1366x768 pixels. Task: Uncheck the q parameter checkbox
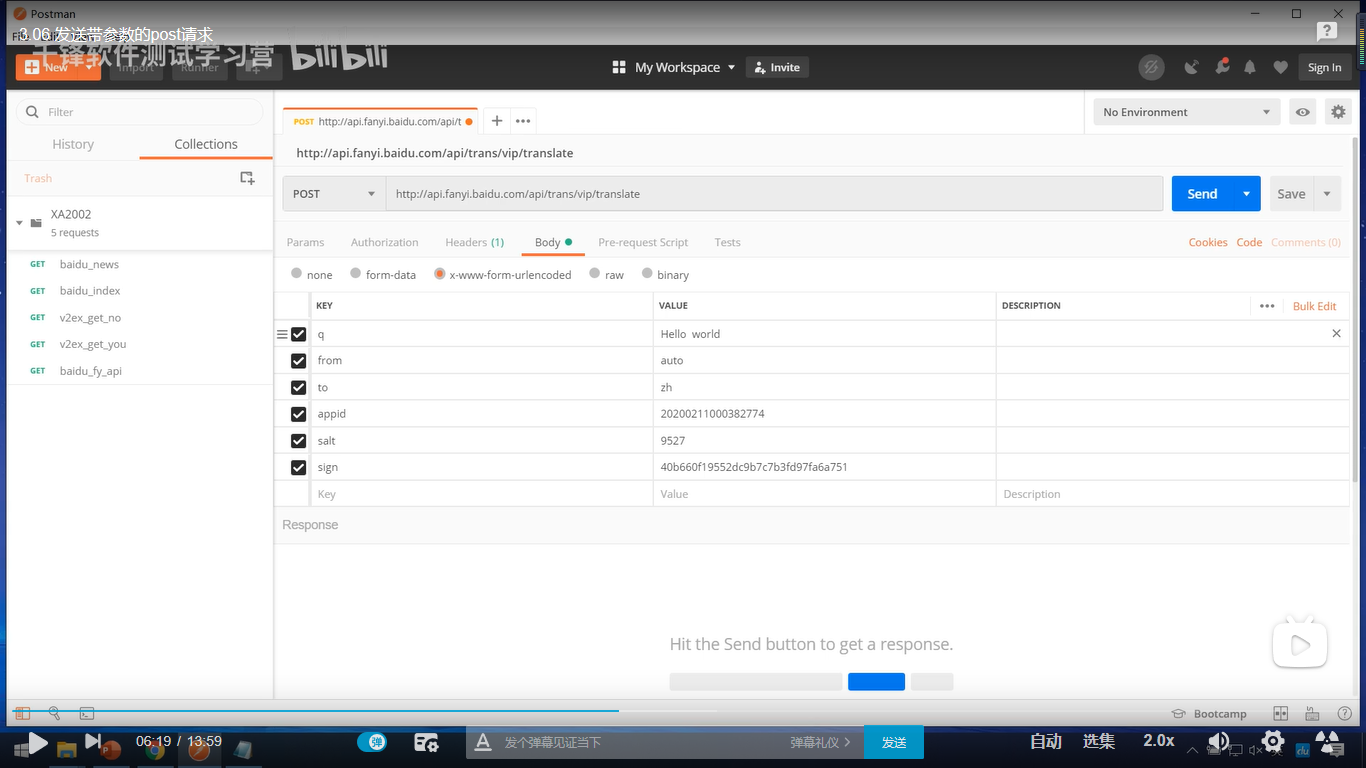pos(298,334)
